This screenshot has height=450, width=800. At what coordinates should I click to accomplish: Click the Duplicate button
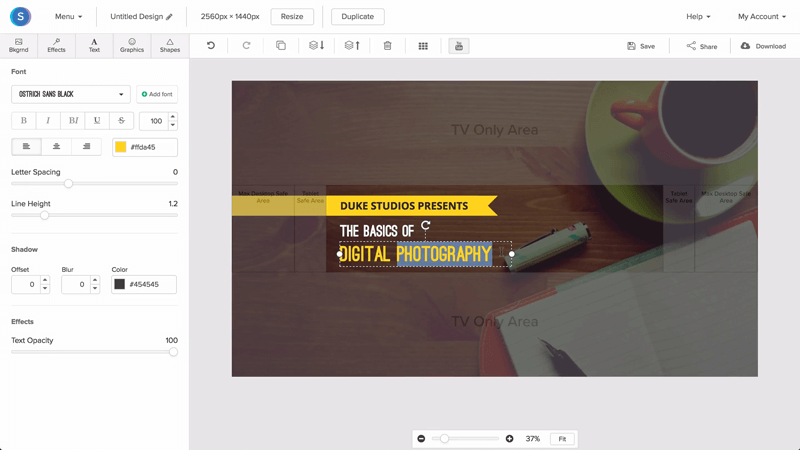pos(358,16)
